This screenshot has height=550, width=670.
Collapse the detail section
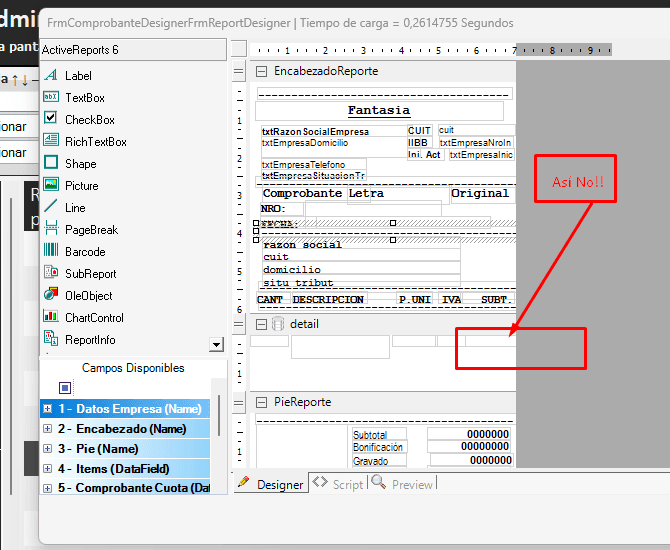point(261,324)
